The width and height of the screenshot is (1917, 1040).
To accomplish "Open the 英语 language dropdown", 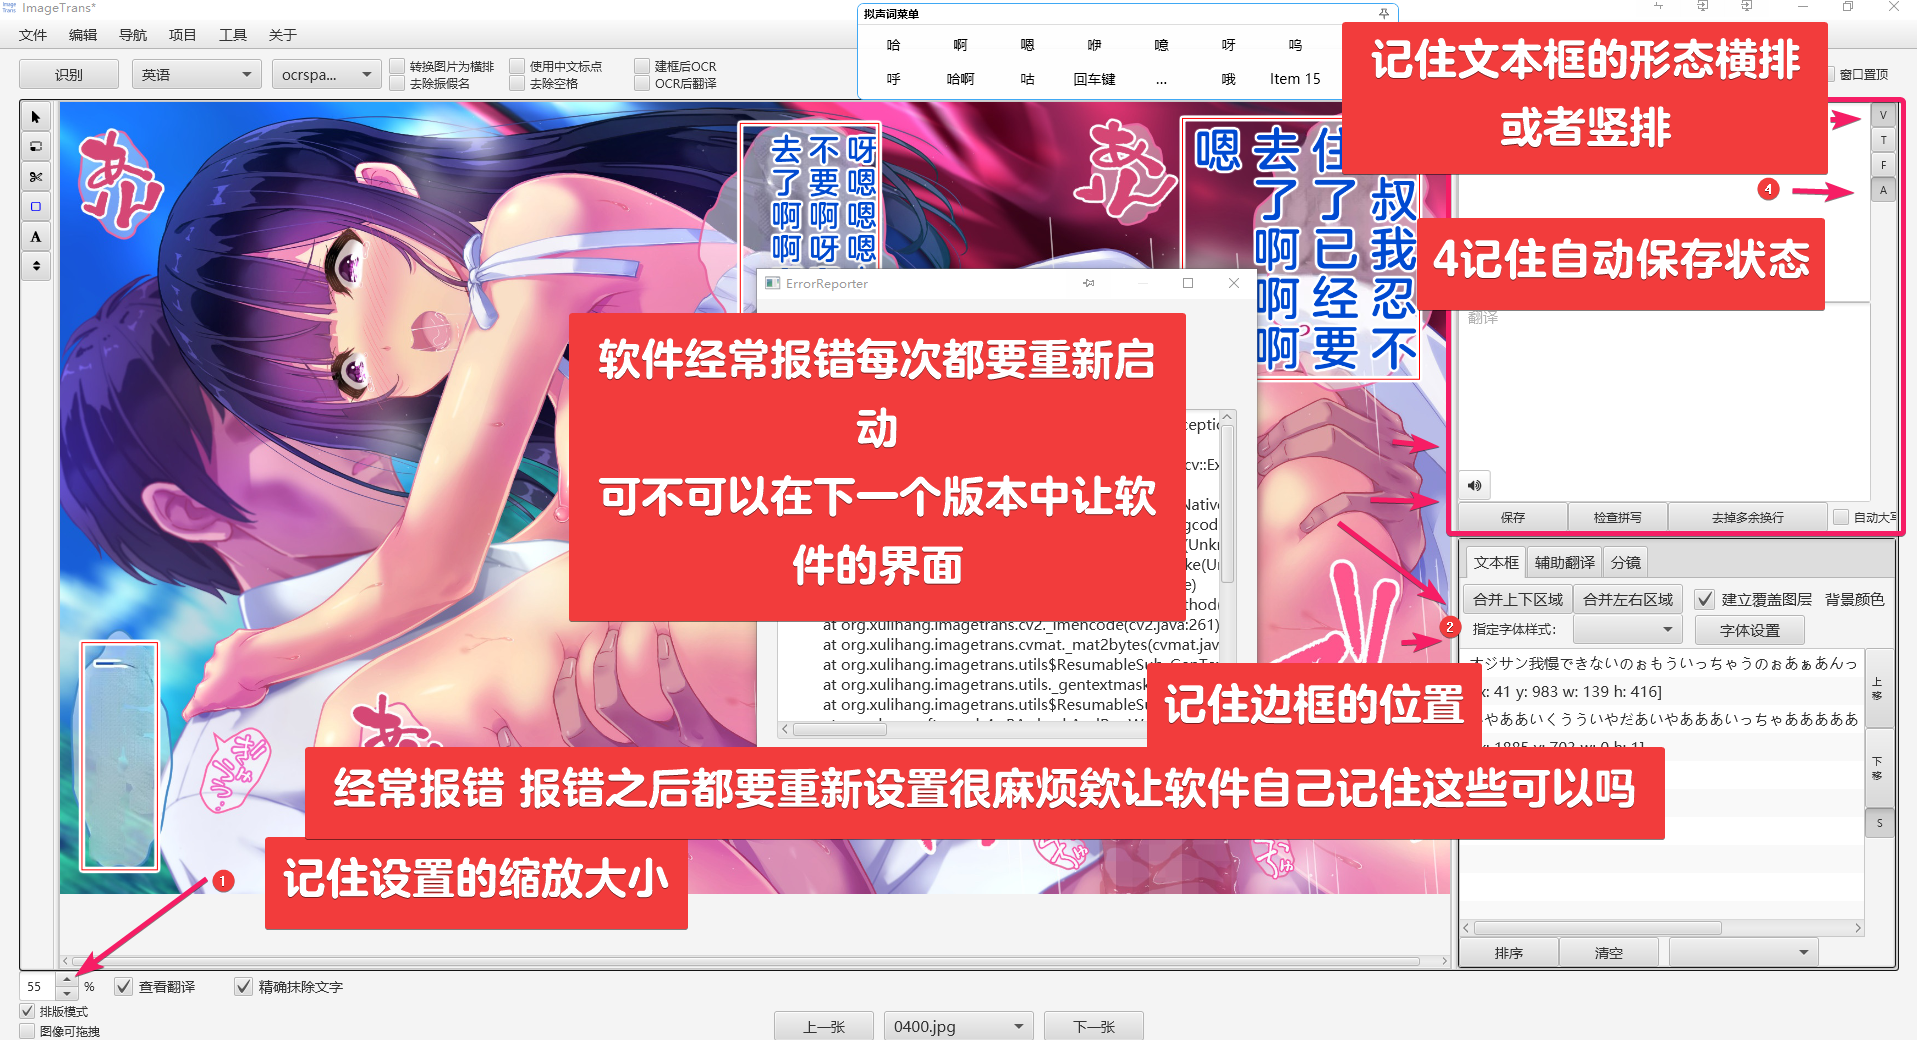I will (x=196, y=74).
